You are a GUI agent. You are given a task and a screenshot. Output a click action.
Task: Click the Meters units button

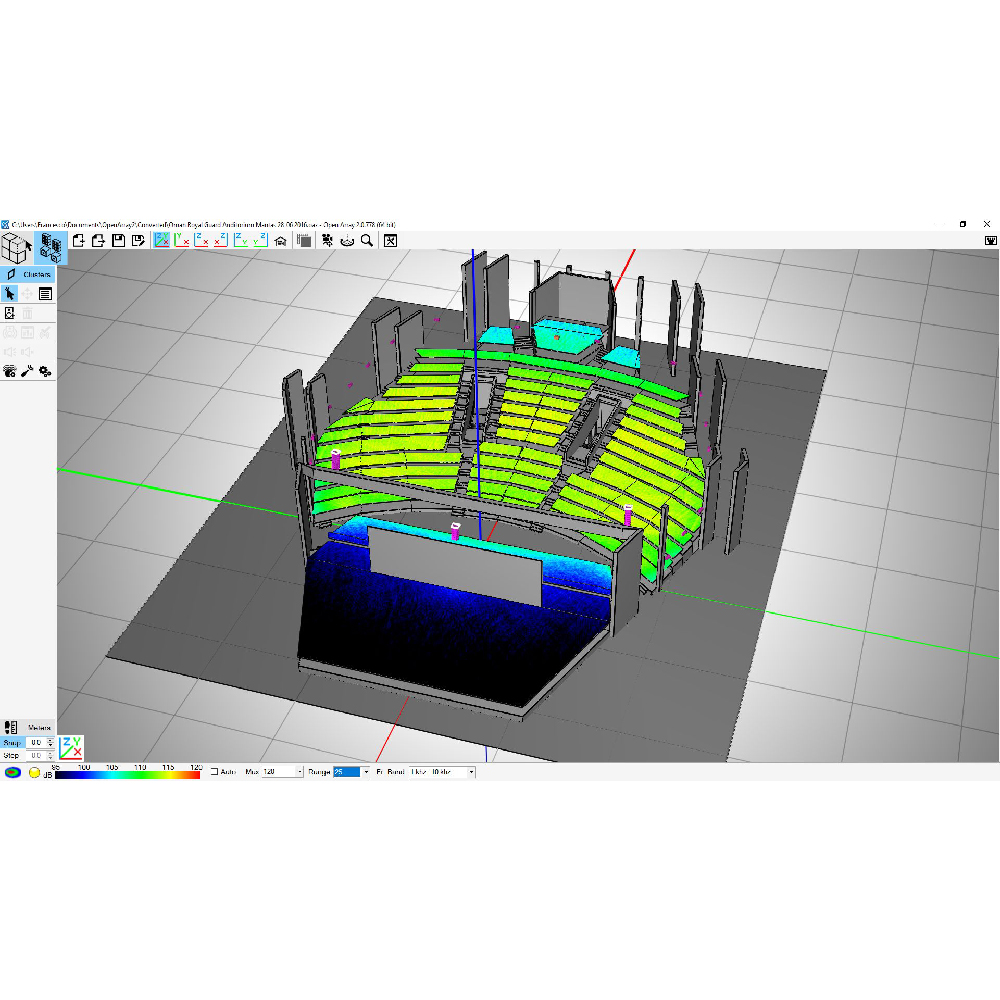tap(39, 727)
